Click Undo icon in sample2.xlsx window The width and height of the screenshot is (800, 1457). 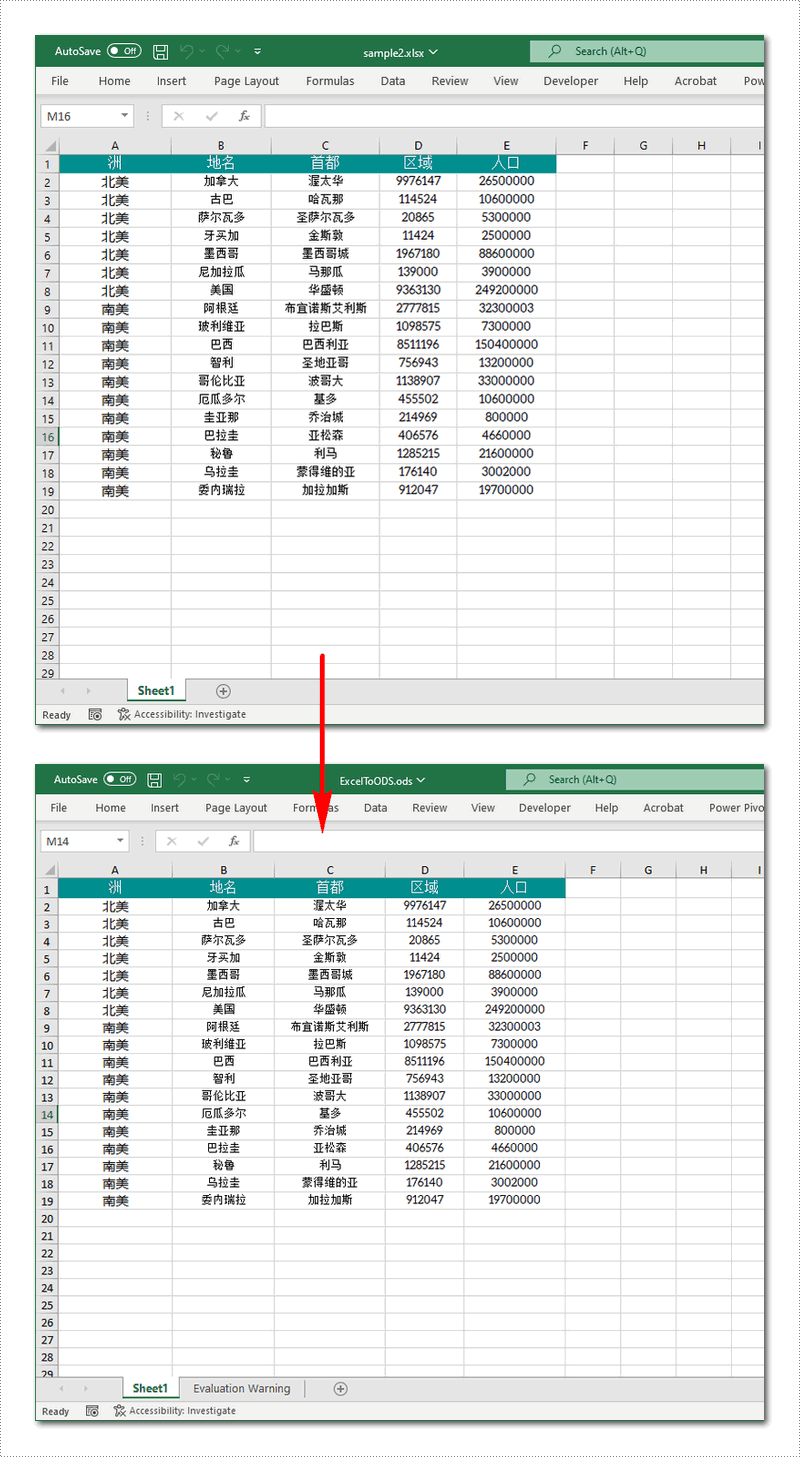coord(187,51)
